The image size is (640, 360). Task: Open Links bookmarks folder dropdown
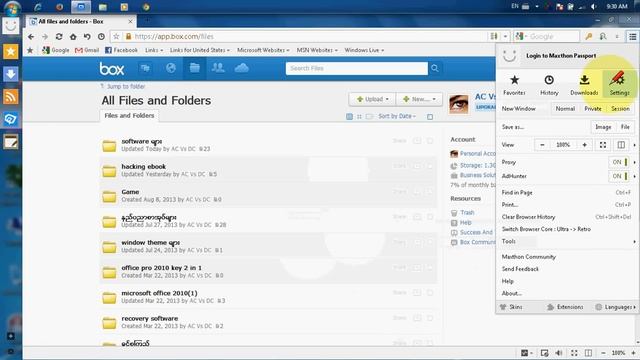coord(154,50)
